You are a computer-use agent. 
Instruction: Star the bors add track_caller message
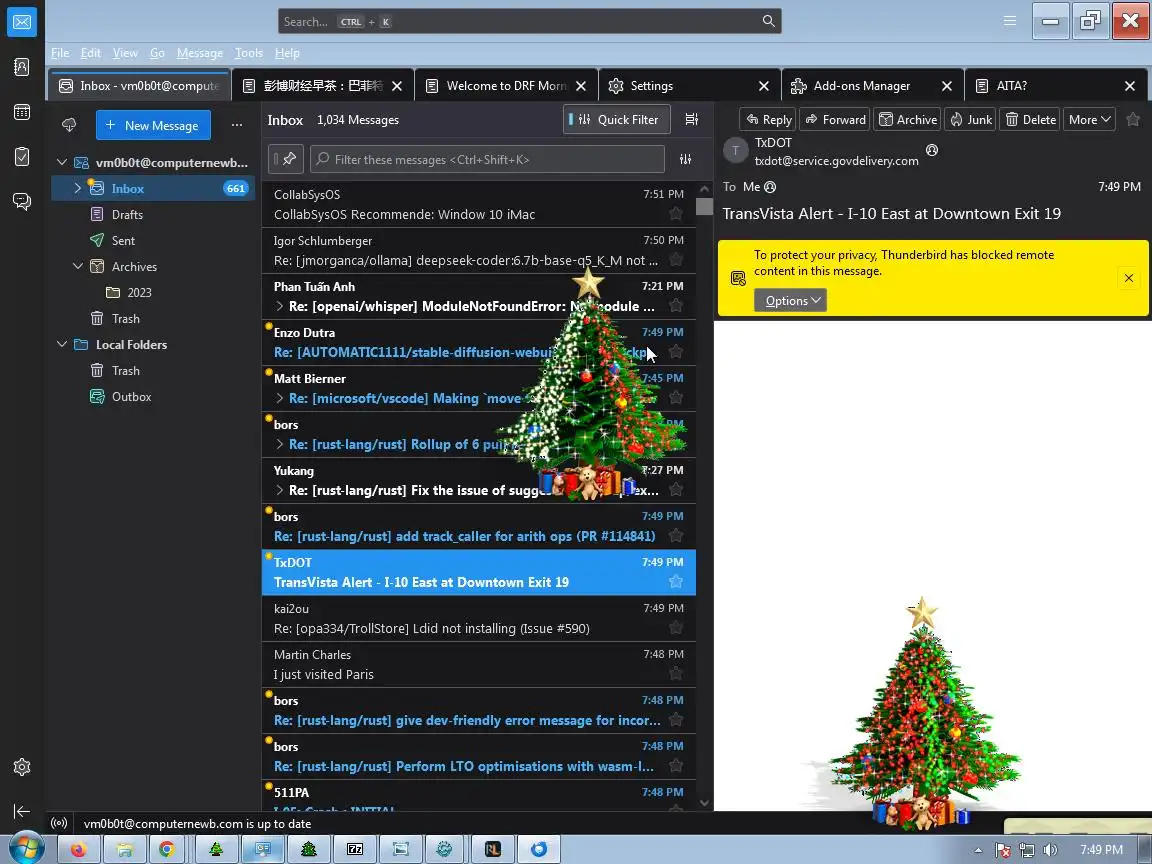point(676,536)
